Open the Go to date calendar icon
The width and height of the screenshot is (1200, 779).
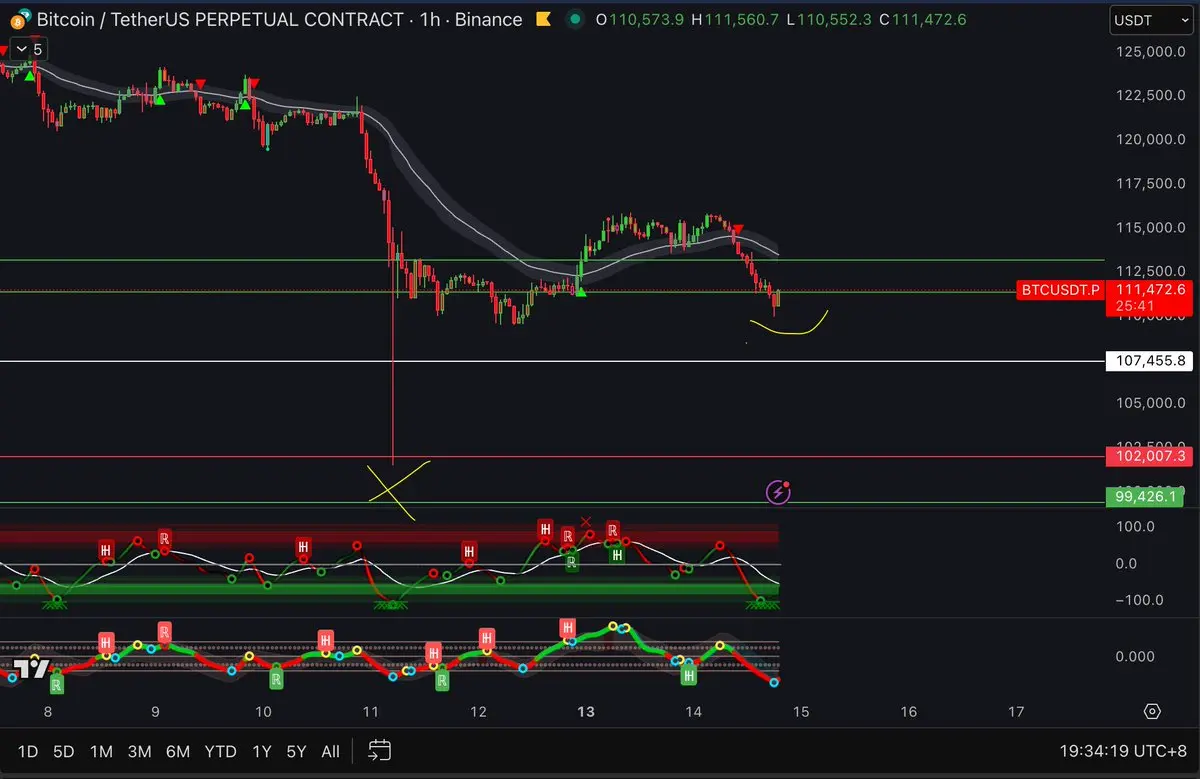379,750
